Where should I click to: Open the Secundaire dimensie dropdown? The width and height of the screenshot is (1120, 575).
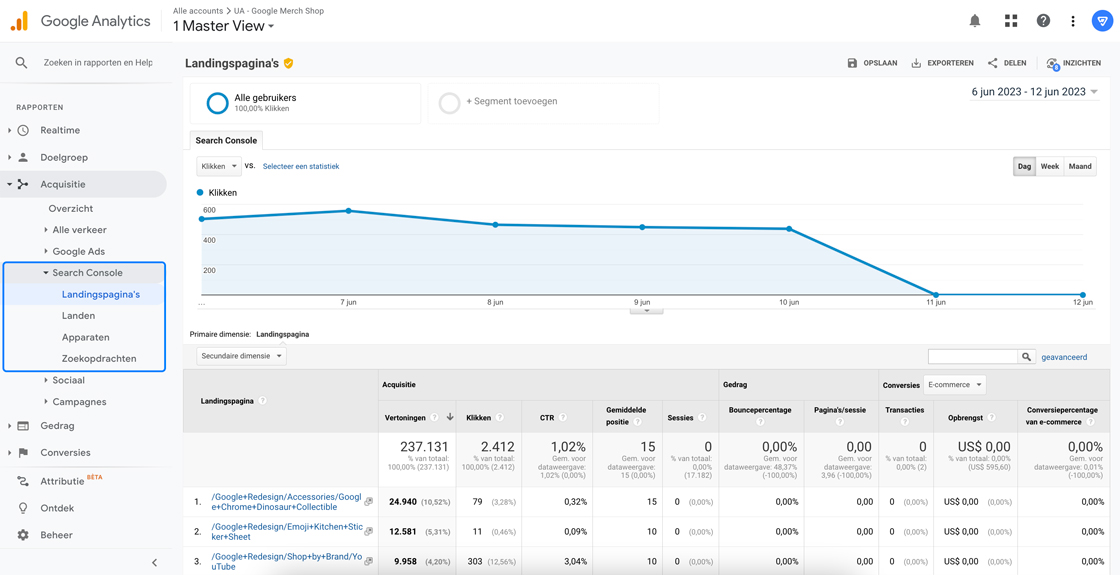tap(241, 356)
